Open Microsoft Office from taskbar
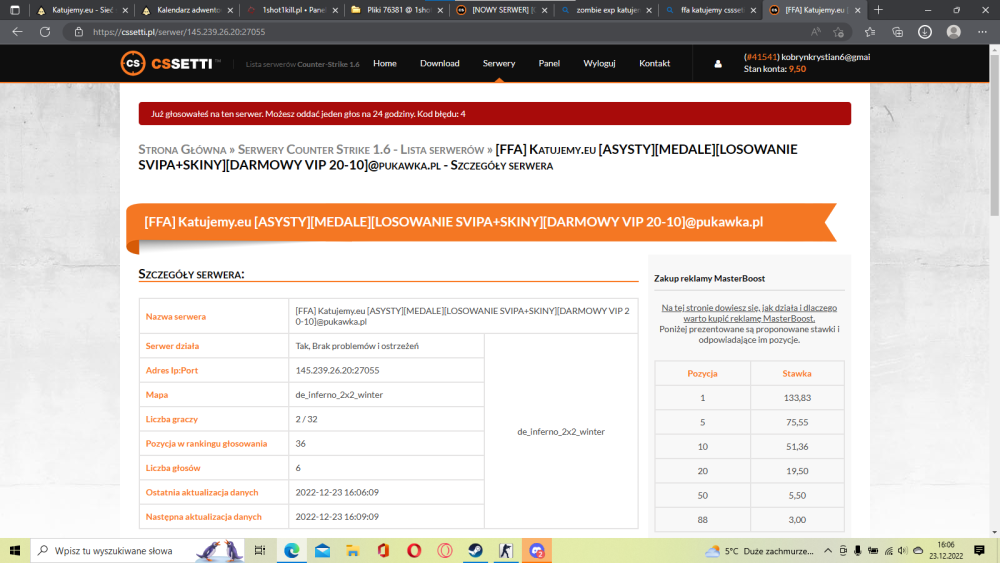The width and height of the screenshot is (1000, 563). click(383, 550)
